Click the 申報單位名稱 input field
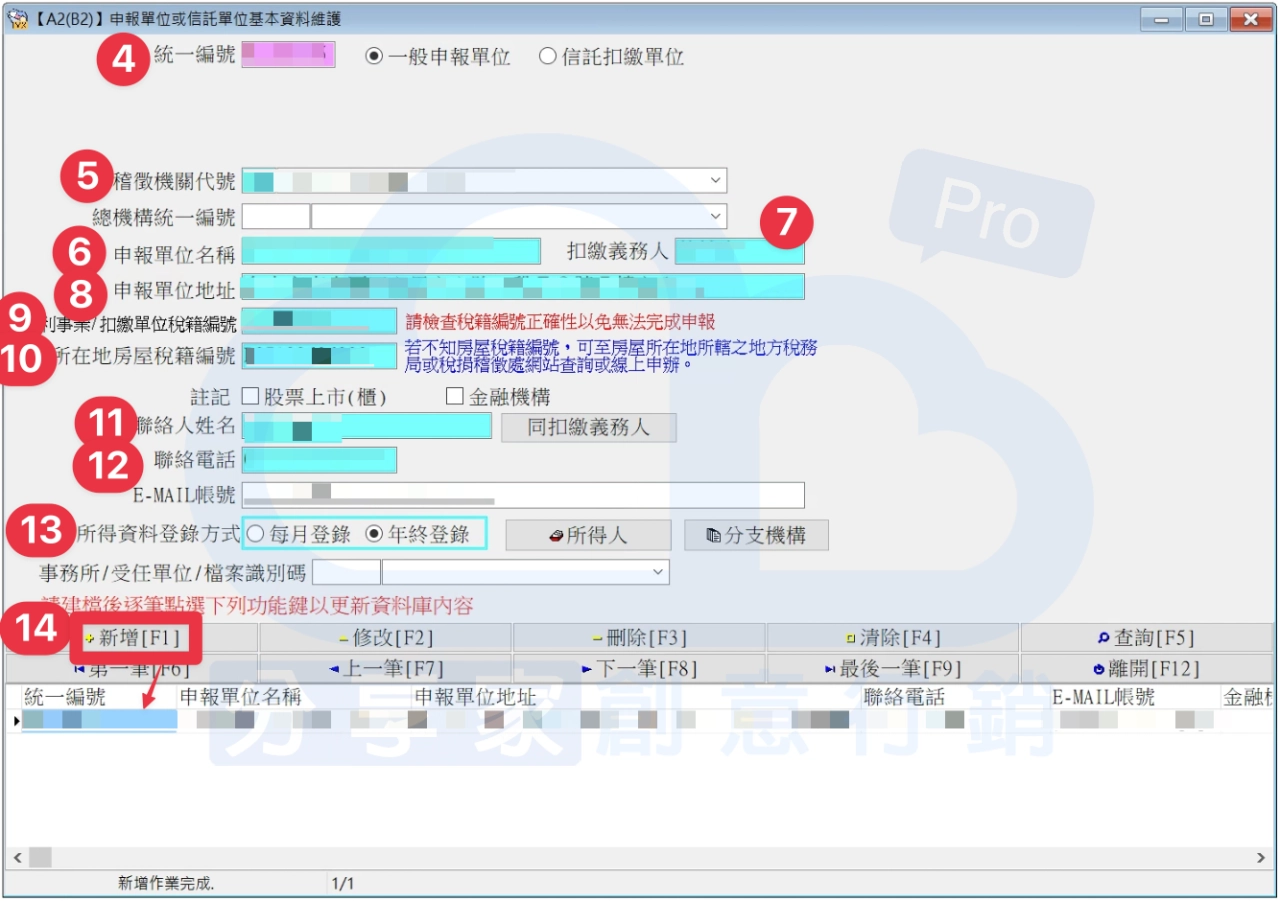 pos(391,251)
